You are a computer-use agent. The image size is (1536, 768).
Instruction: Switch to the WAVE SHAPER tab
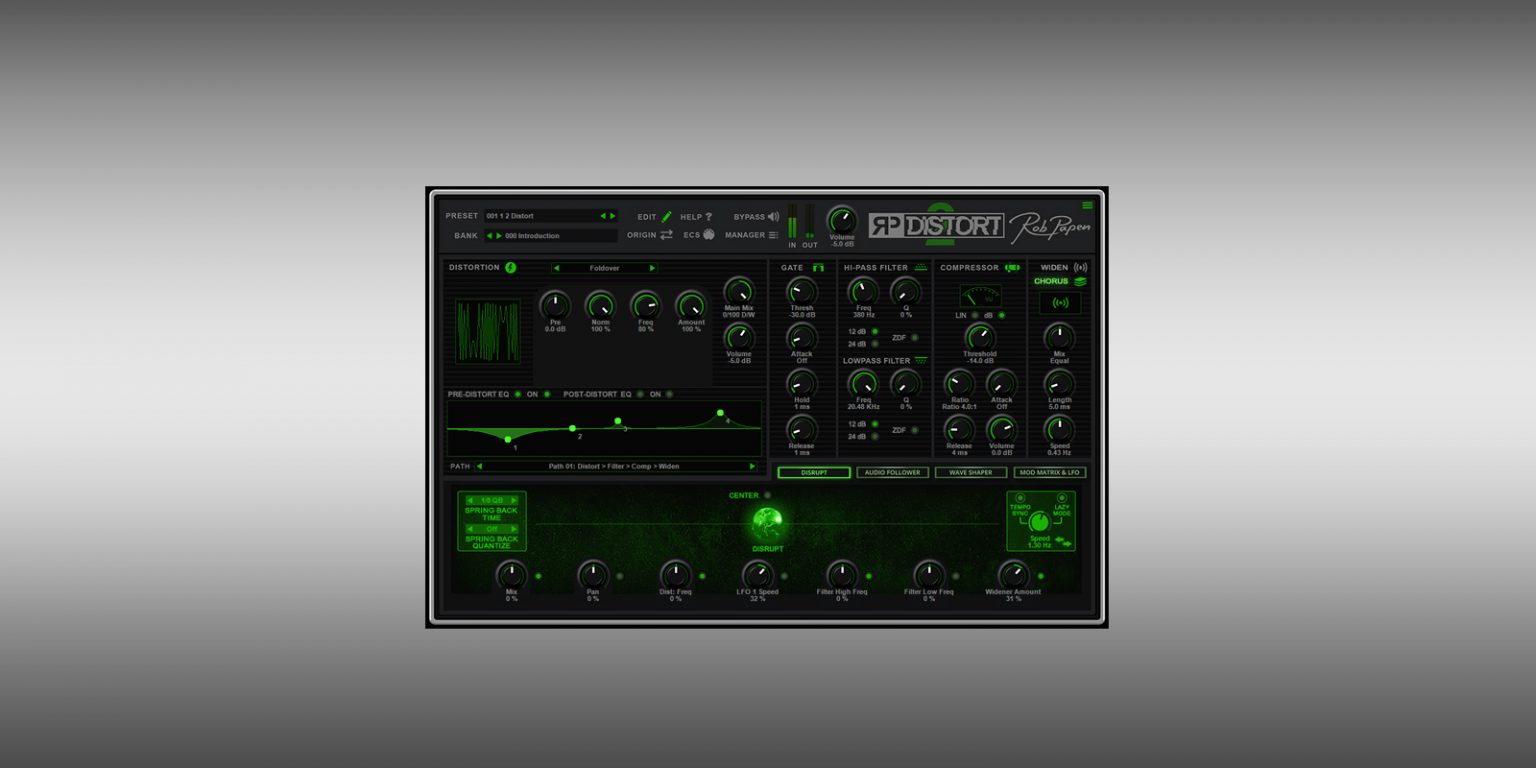[x=970, y=472]
